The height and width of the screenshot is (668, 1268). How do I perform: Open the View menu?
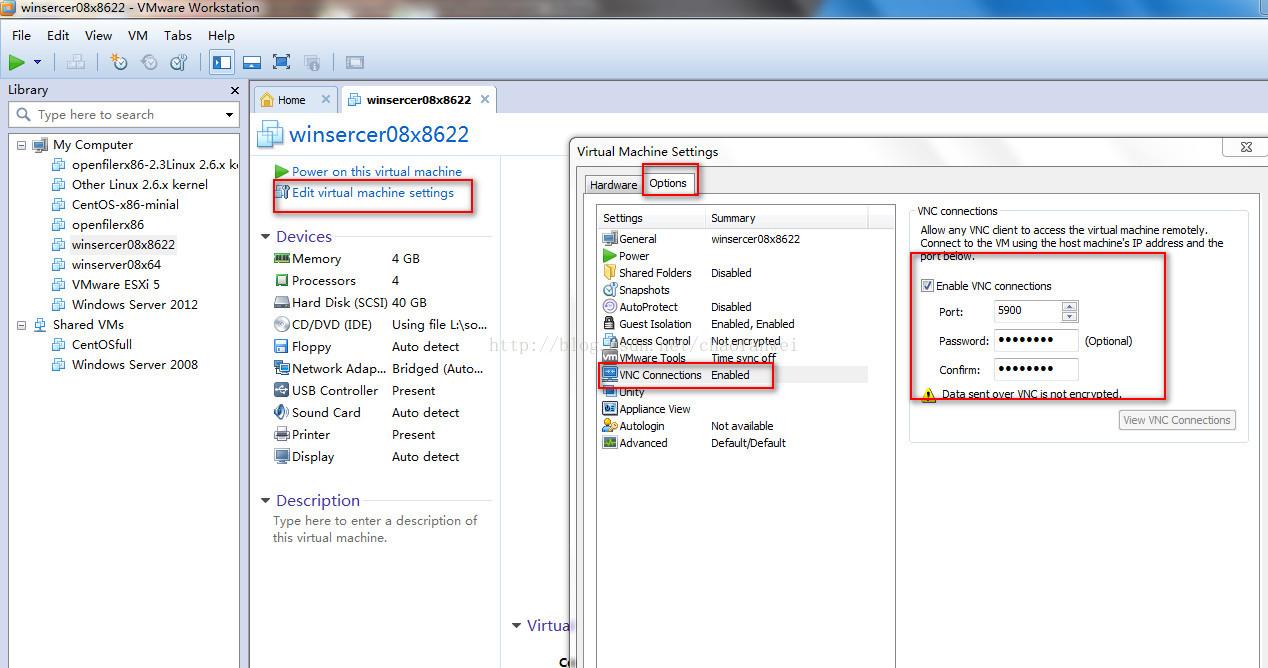98,35
